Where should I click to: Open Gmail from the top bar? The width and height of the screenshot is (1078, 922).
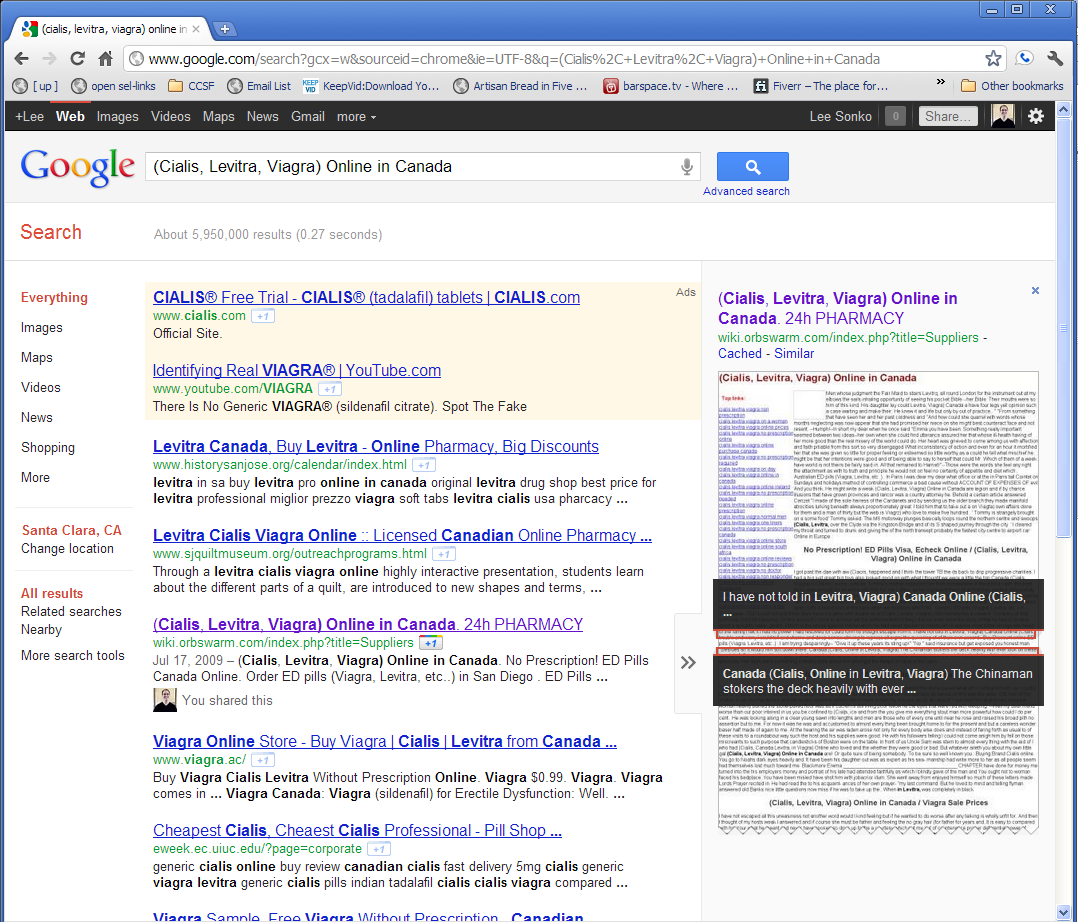pyautogui.click(x=307, y=117)
